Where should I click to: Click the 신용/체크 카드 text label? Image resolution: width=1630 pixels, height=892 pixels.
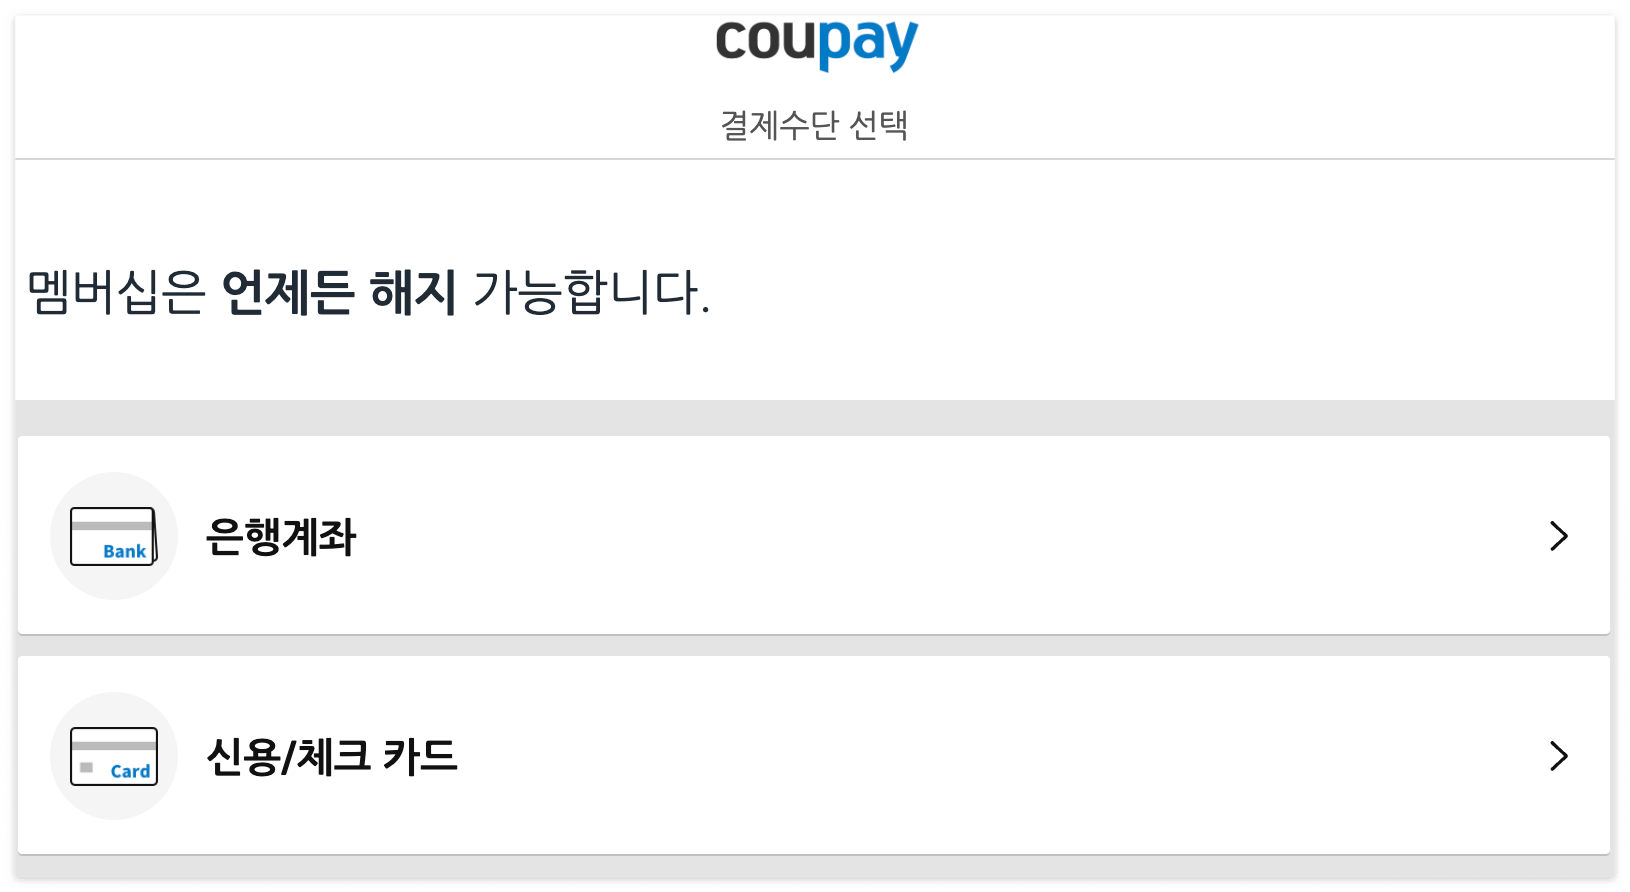(331, 757)
